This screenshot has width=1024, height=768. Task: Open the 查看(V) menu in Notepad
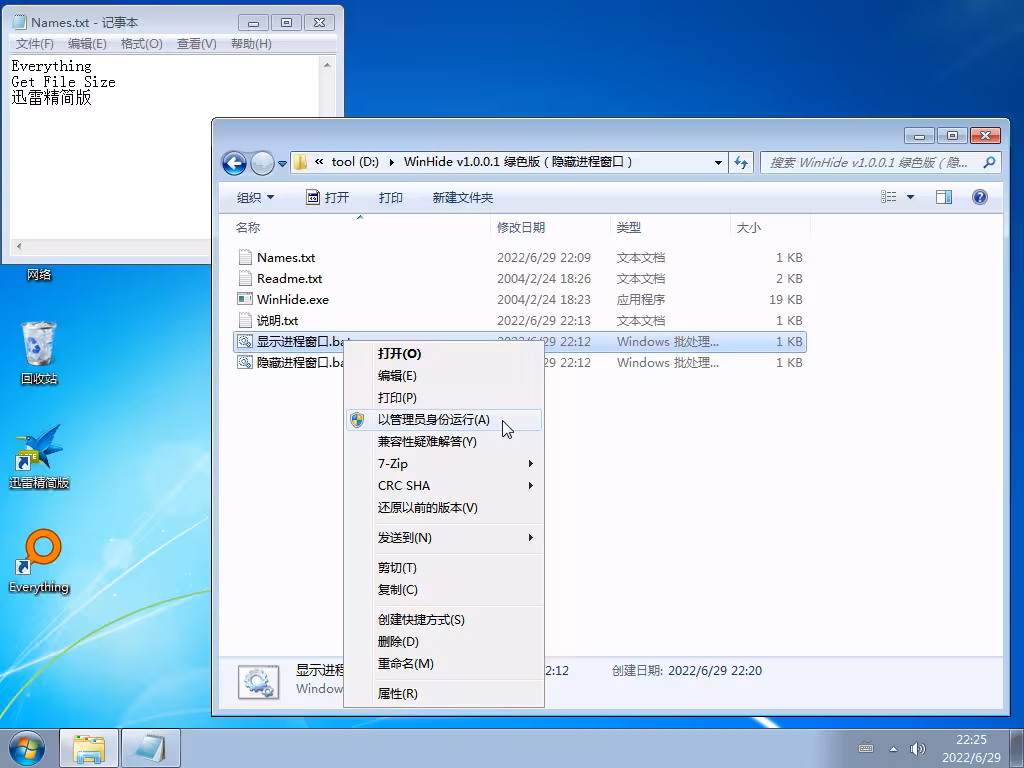(197, 44)
